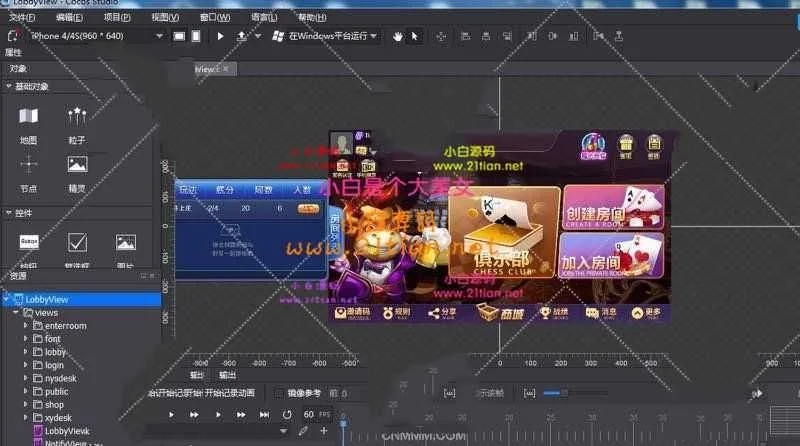
Task: Open the 项目(P) menu
Action: coord(117,18)
